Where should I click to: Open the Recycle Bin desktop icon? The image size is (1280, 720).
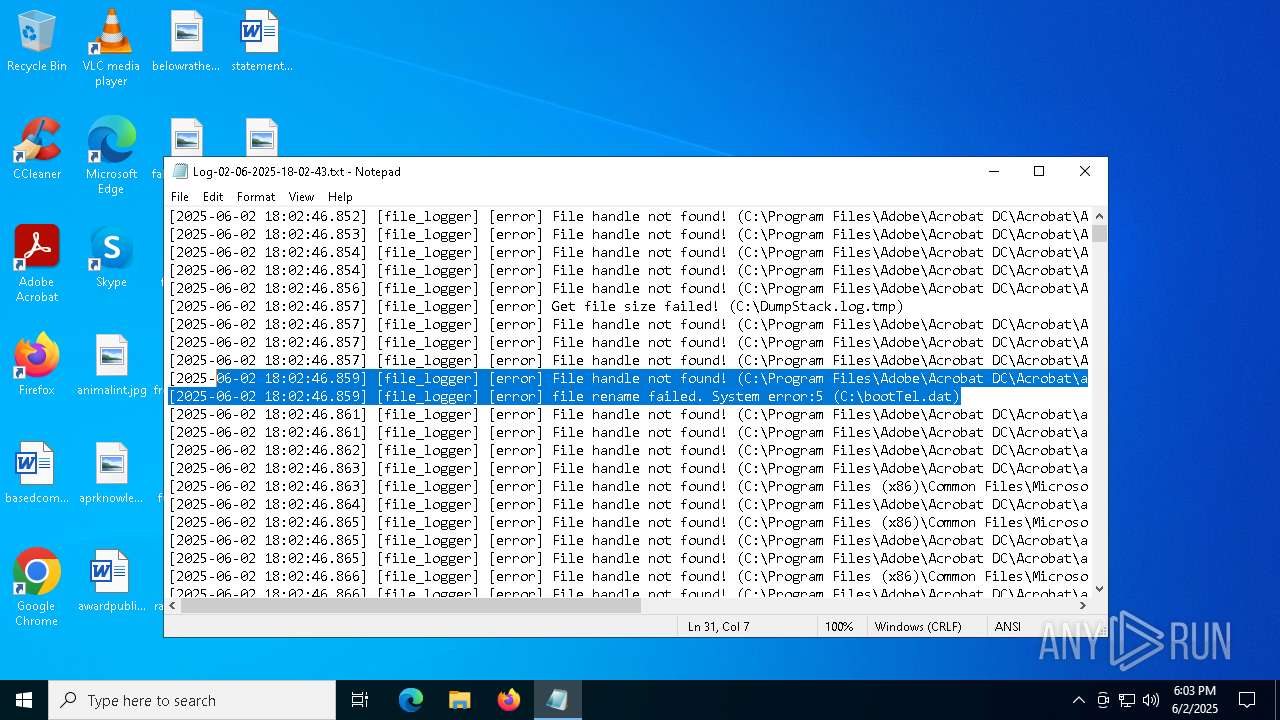pos(37,40)
